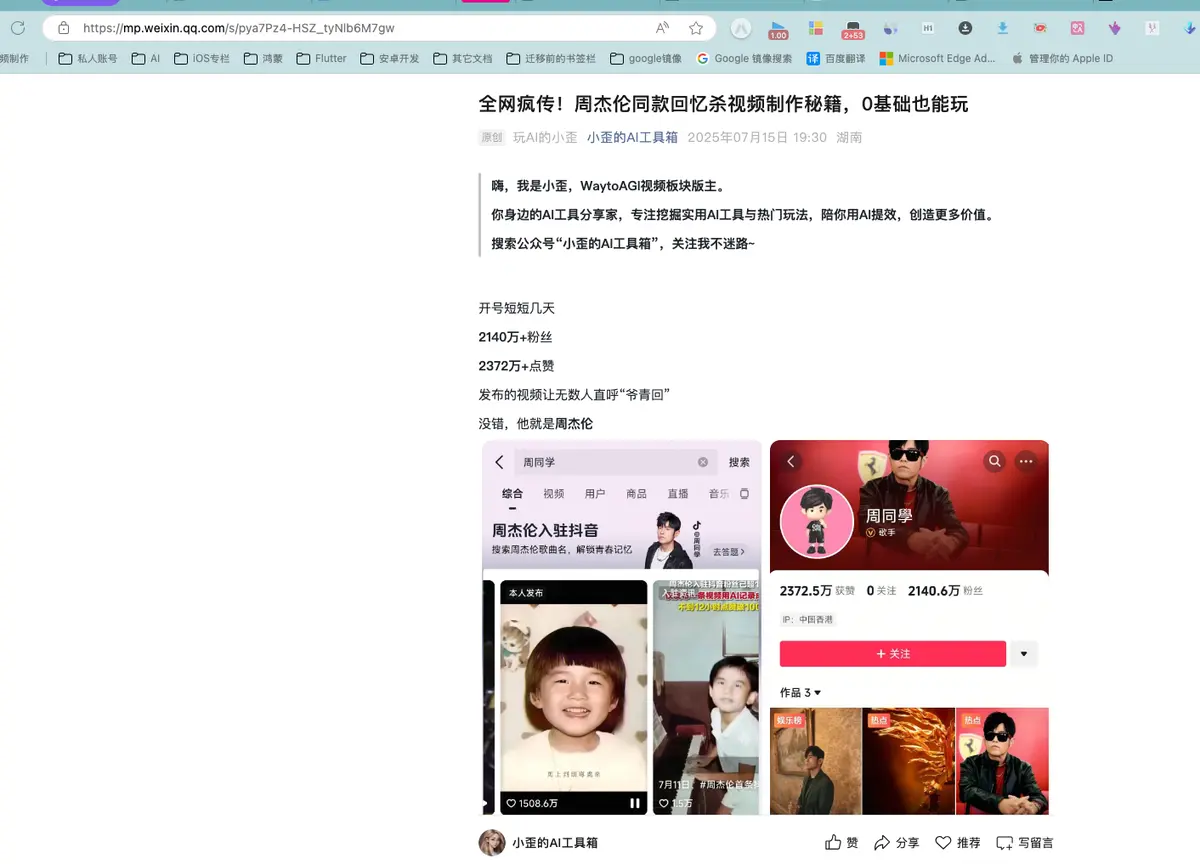Click the 娱乐榜 tagged video thumbnail

pos(816,761)
